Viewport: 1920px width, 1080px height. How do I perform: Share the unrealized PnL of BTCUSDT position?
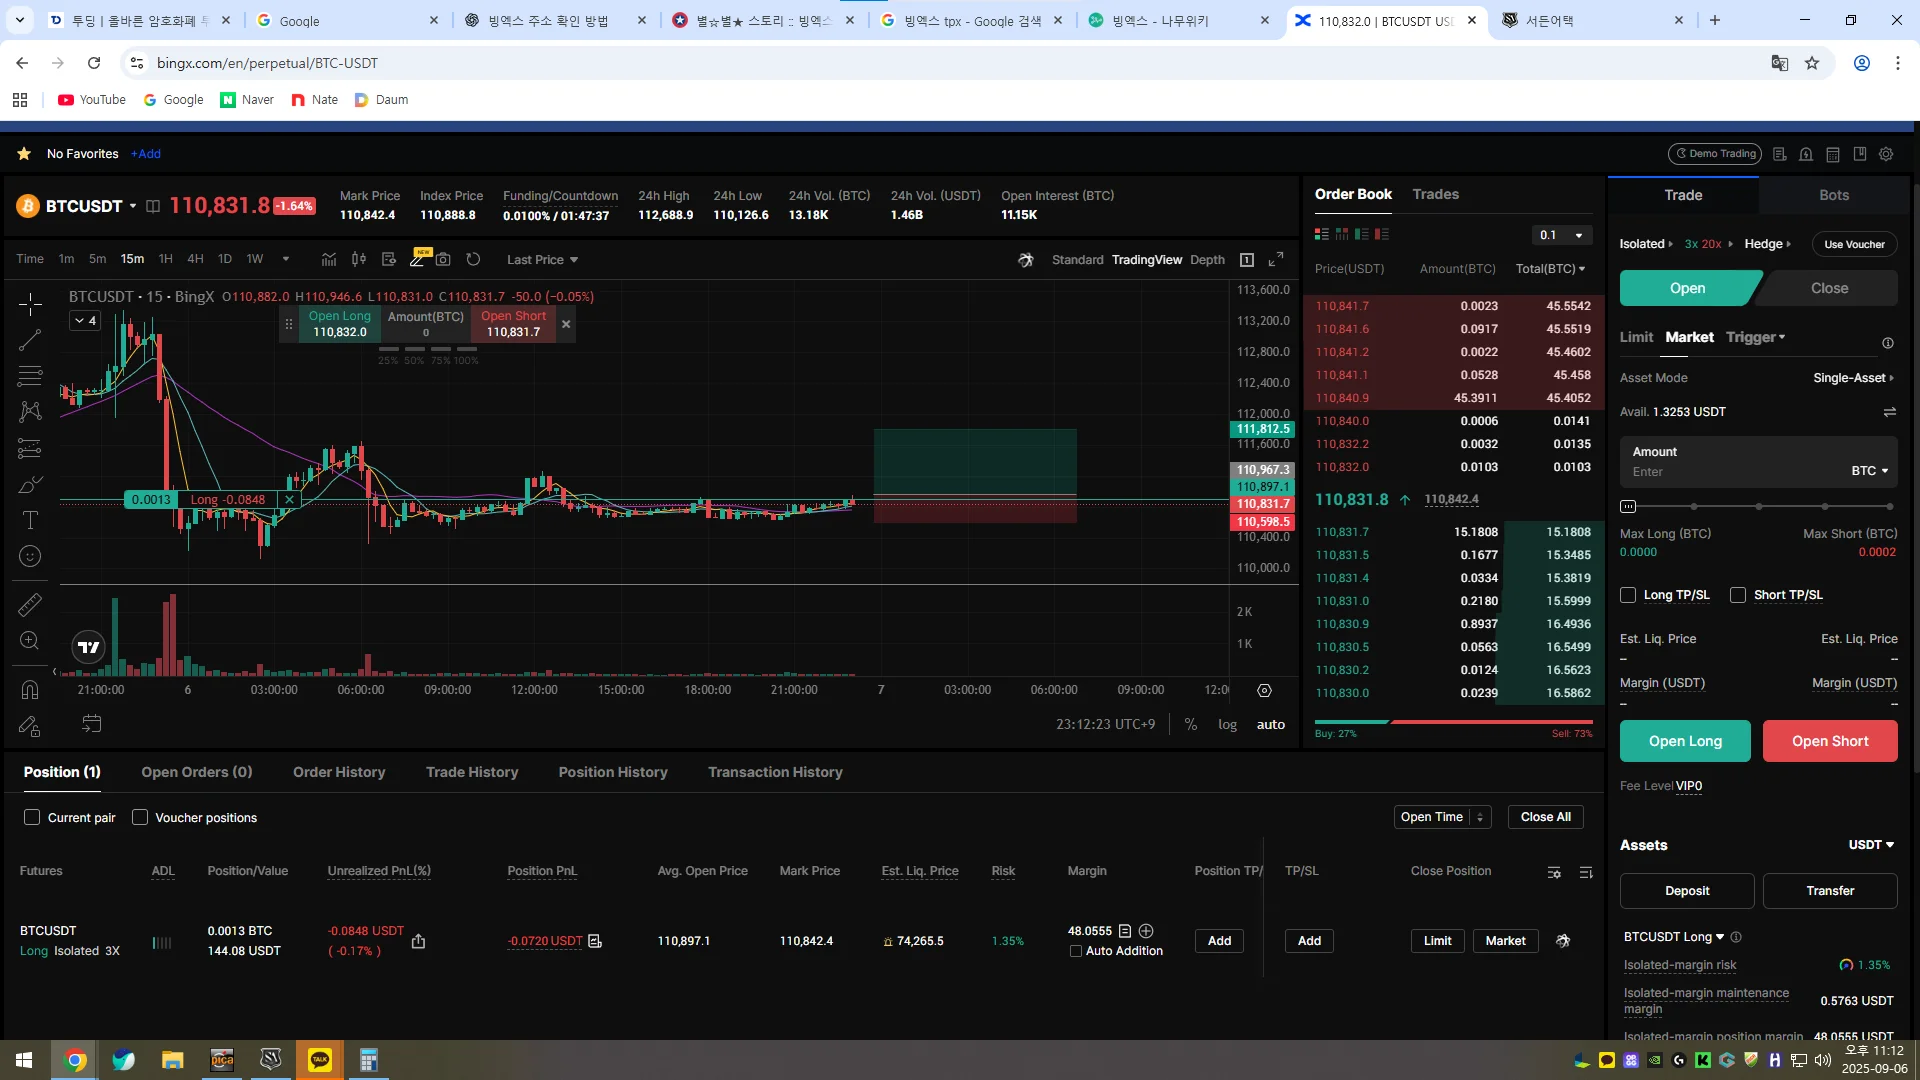click(418, 941)
